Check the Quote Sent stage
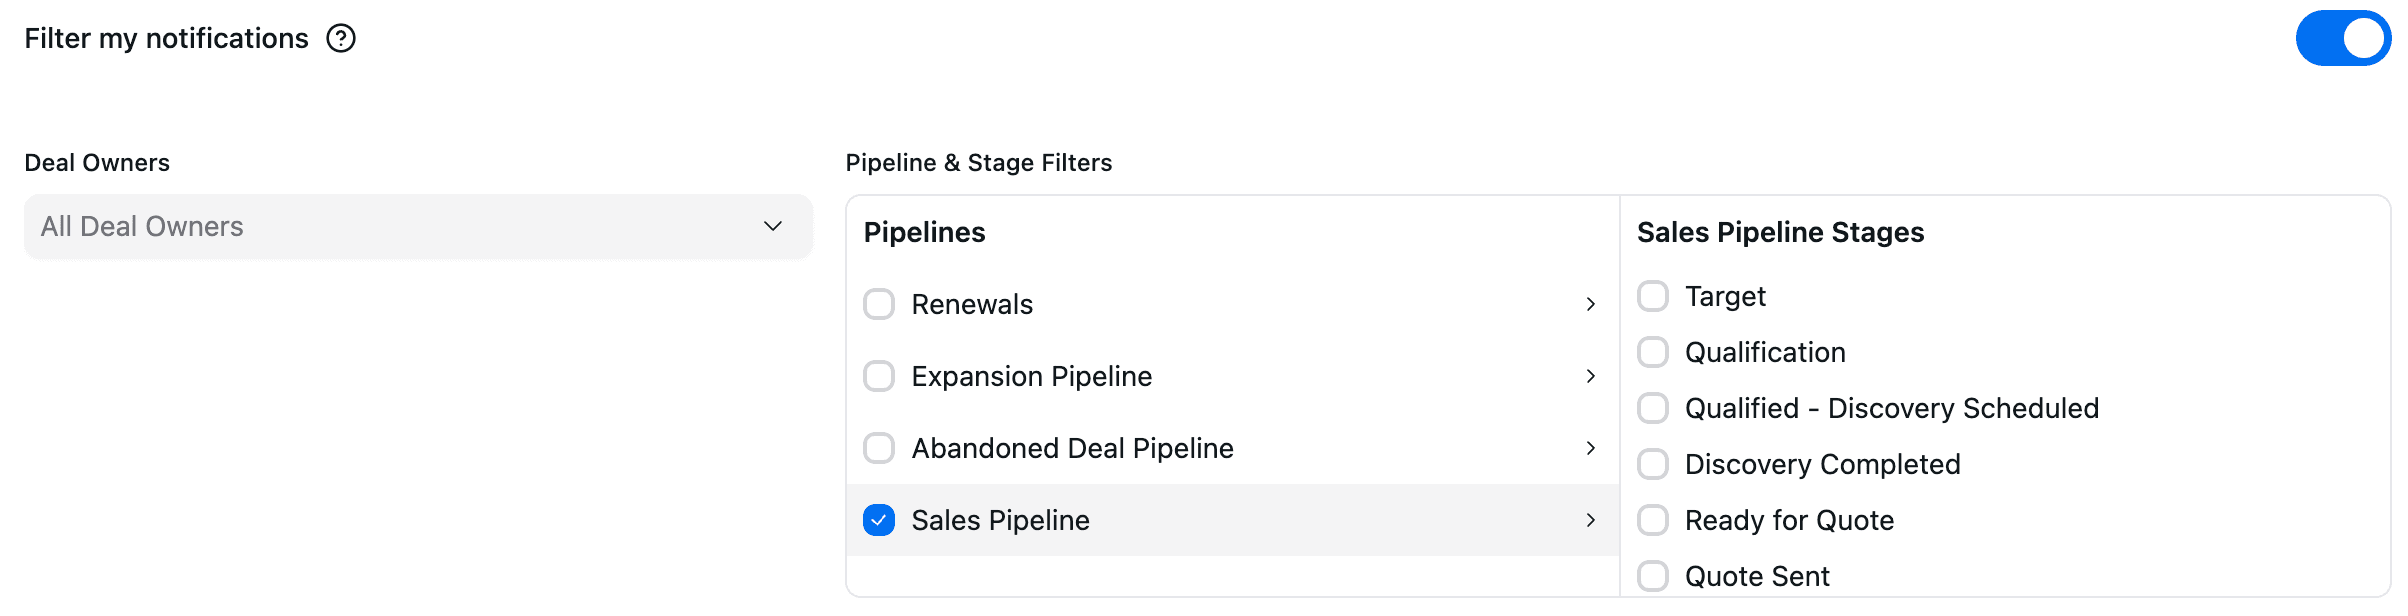The image size is (2408, 616). click(x=1653, y=576)
